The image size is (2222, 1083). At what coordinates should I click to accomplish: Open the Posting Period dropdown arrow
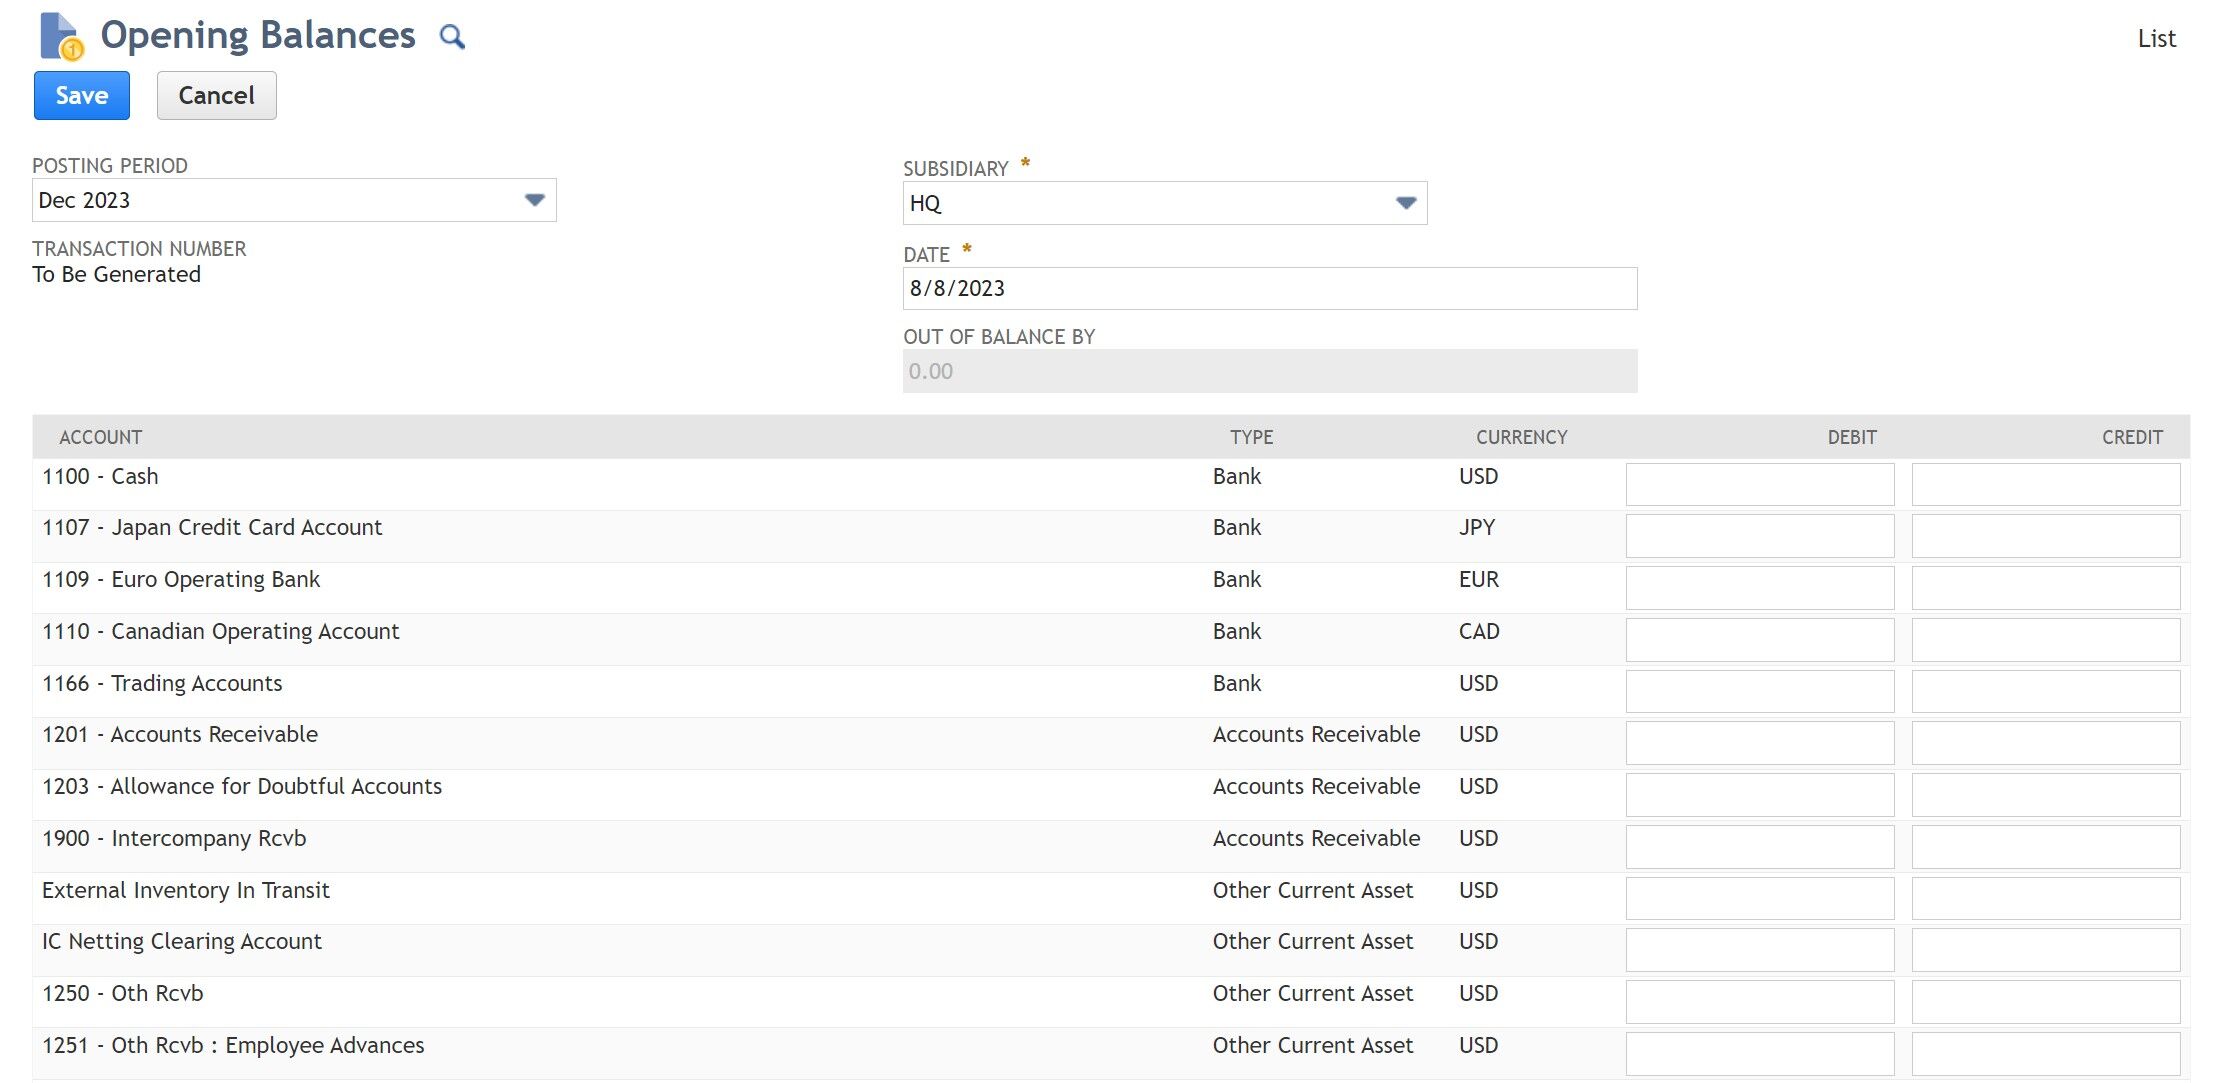533,199
